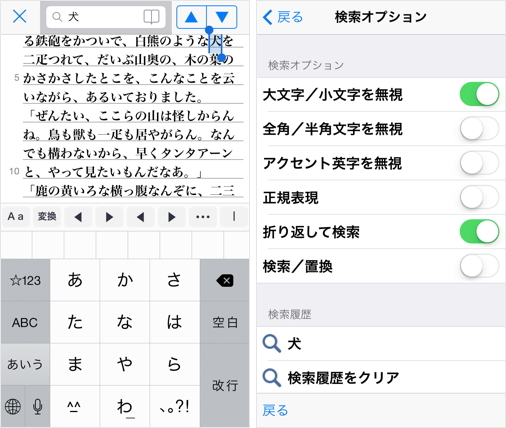Tap the magnifier icon beside 犬 history entry
The image size is (506, 428).
tap(272, 344)
